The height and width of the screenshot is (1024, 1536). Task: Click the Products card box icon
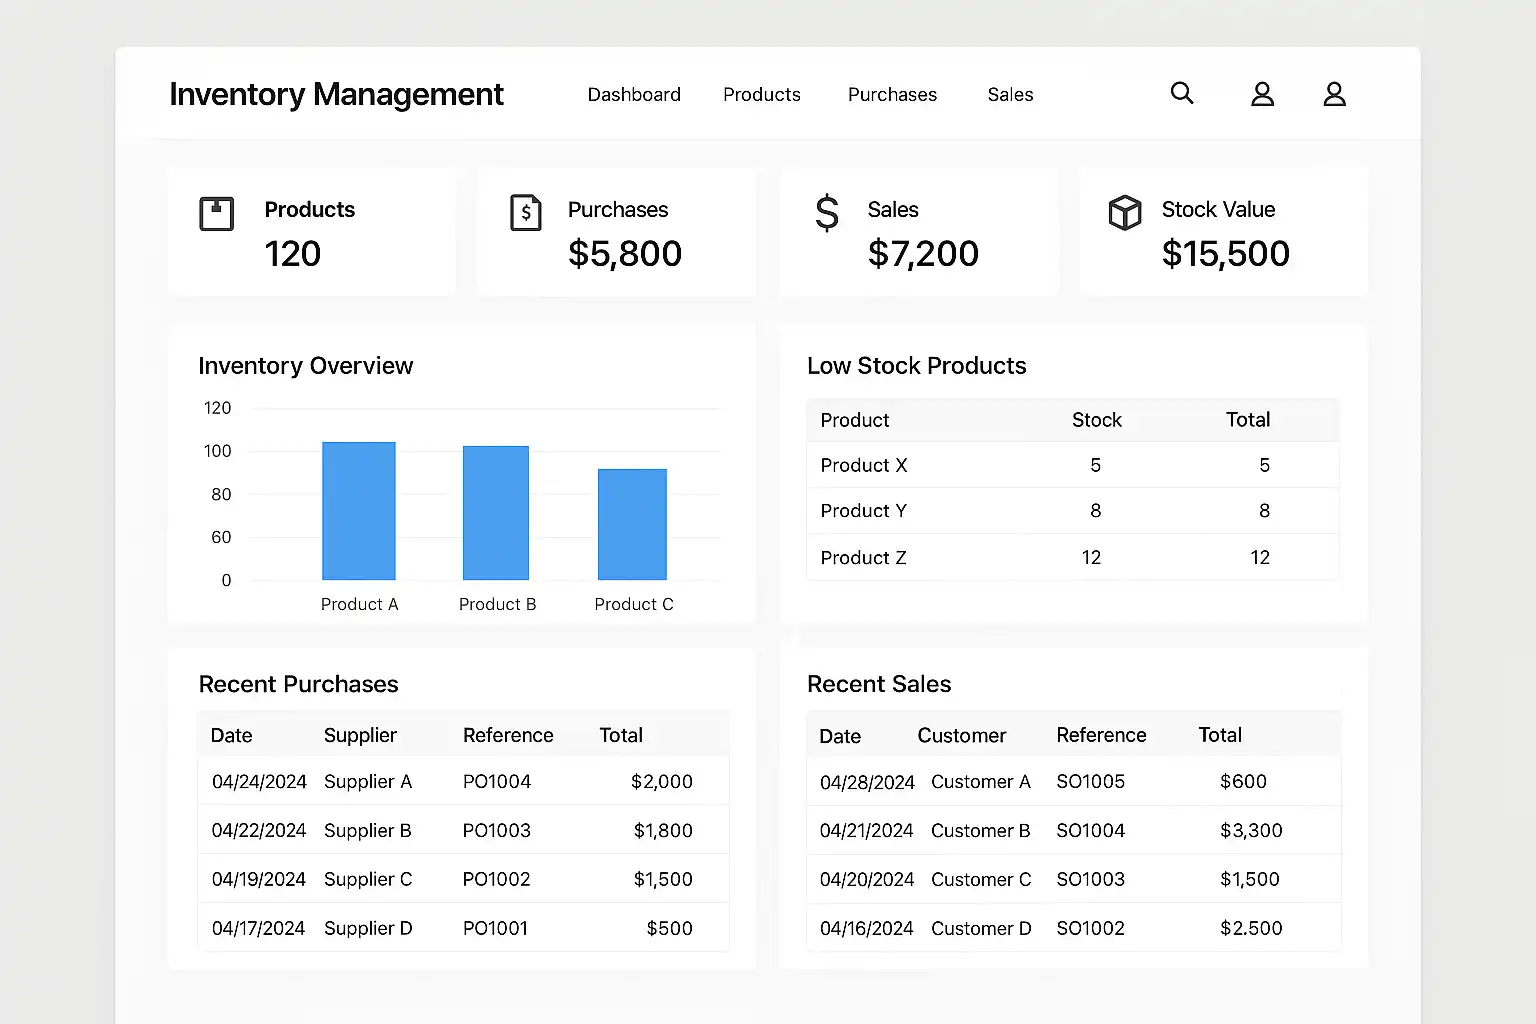pyautogui.click(x=217, y=214)
